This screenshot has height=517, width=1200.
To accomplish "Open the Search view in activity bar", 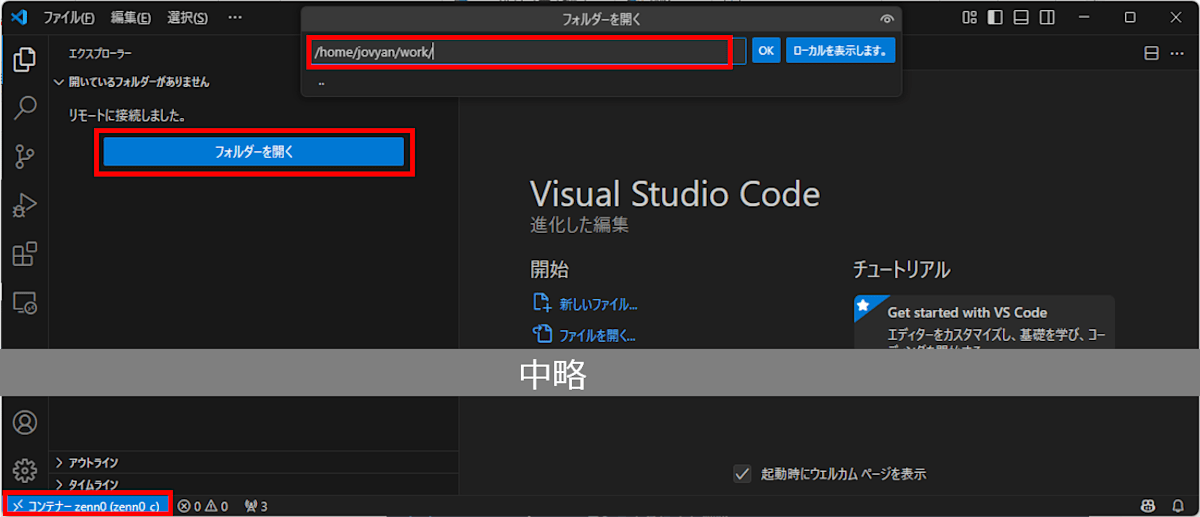I will 24,107.
